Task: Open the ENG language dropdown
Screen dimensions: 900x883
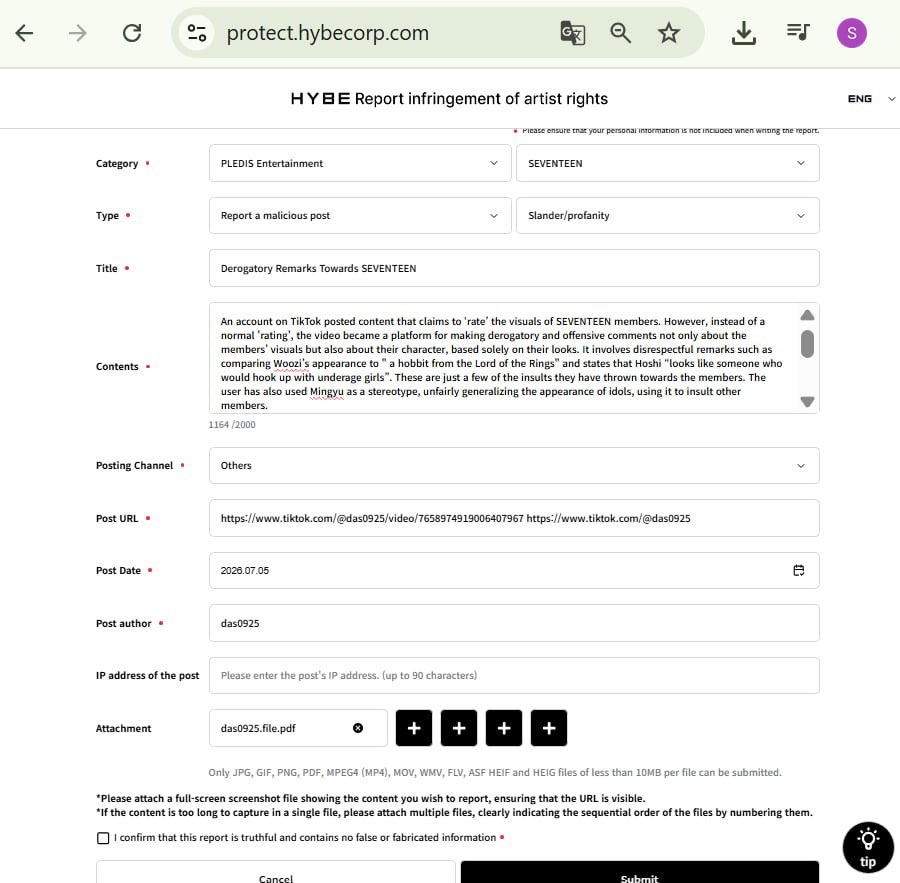Action: click(871, 99)
